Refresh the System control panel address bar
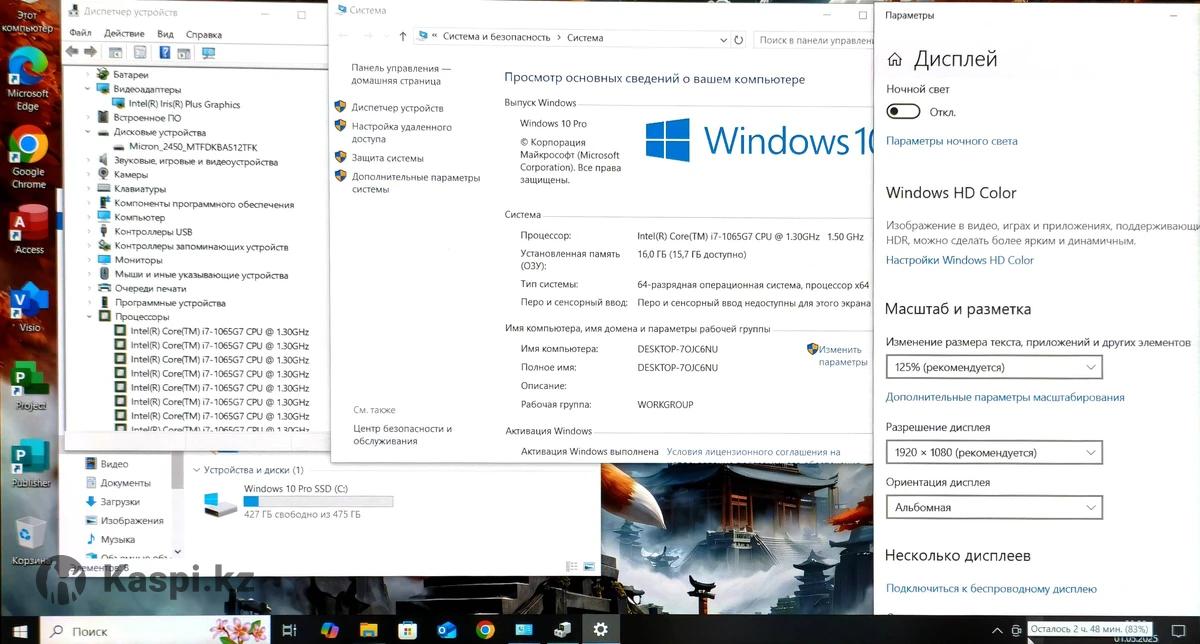Screen dimensions: 1200x644 pyautogui.click(x=739, y=40)
